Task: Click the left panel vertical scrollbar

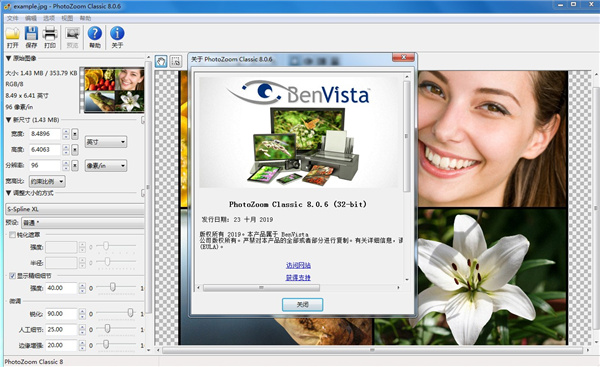Action: (x=148, y=187)
